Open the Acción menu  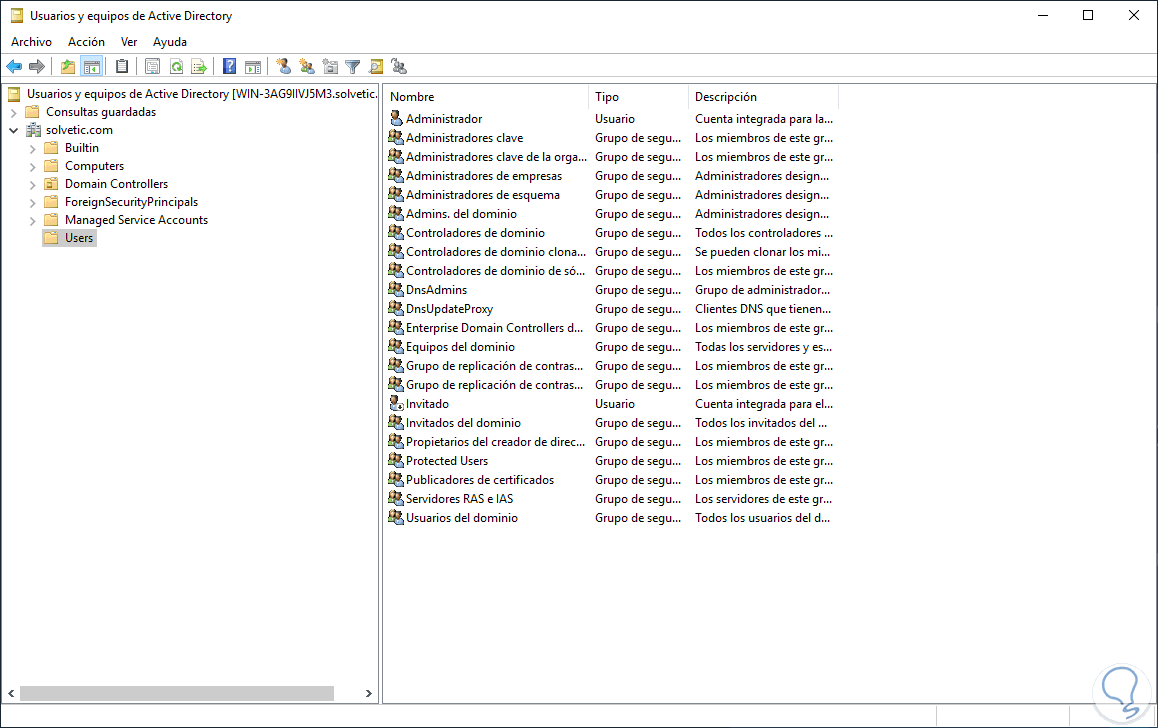point(86,42)
